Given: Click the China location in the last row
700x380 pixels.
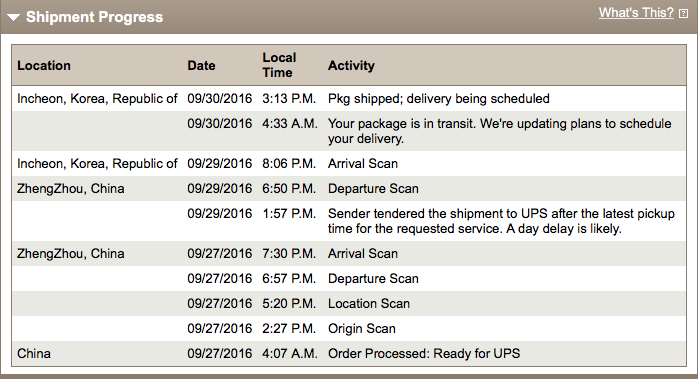Looking at the screenshot, I should (34, 354).
